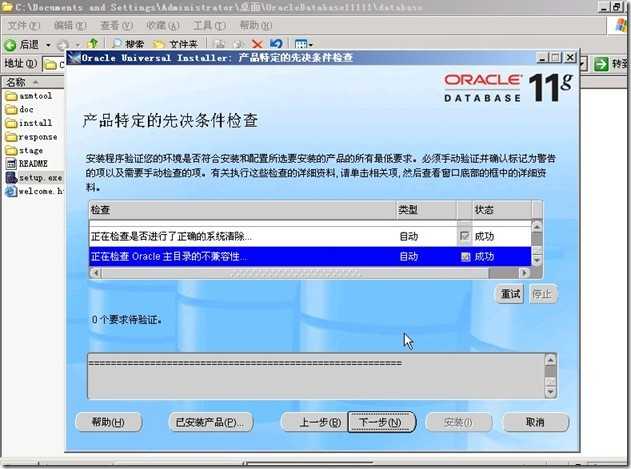Toggle the Folders (文件夹) pane button
631x469 pixels.
[x=175, y=44]
